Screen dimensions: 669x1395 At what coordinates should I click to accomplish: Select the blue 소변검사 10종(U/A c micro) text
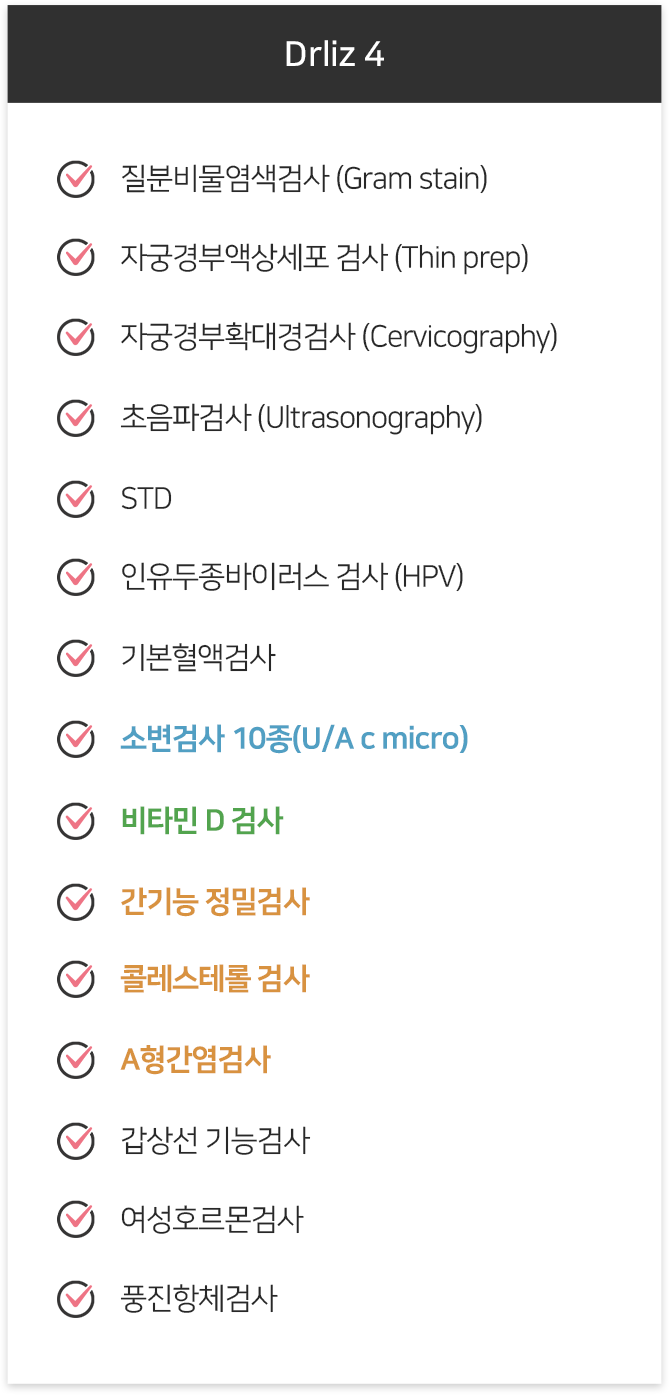pos(294,739)
